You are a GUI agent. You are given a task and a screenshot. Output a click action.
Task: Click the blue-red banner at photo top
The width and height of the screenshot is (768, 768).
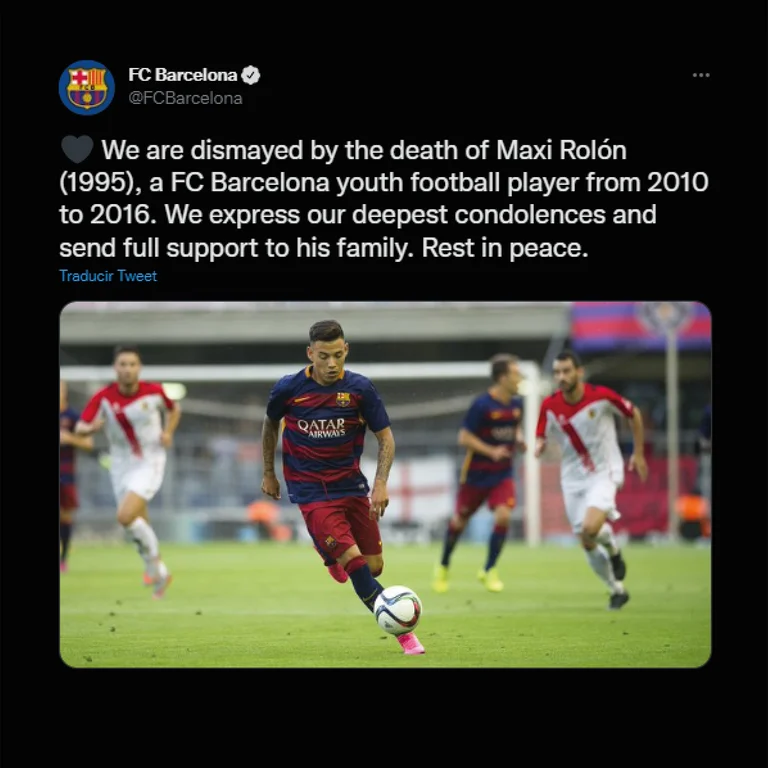pyautogui.click(x=641, y=326)
